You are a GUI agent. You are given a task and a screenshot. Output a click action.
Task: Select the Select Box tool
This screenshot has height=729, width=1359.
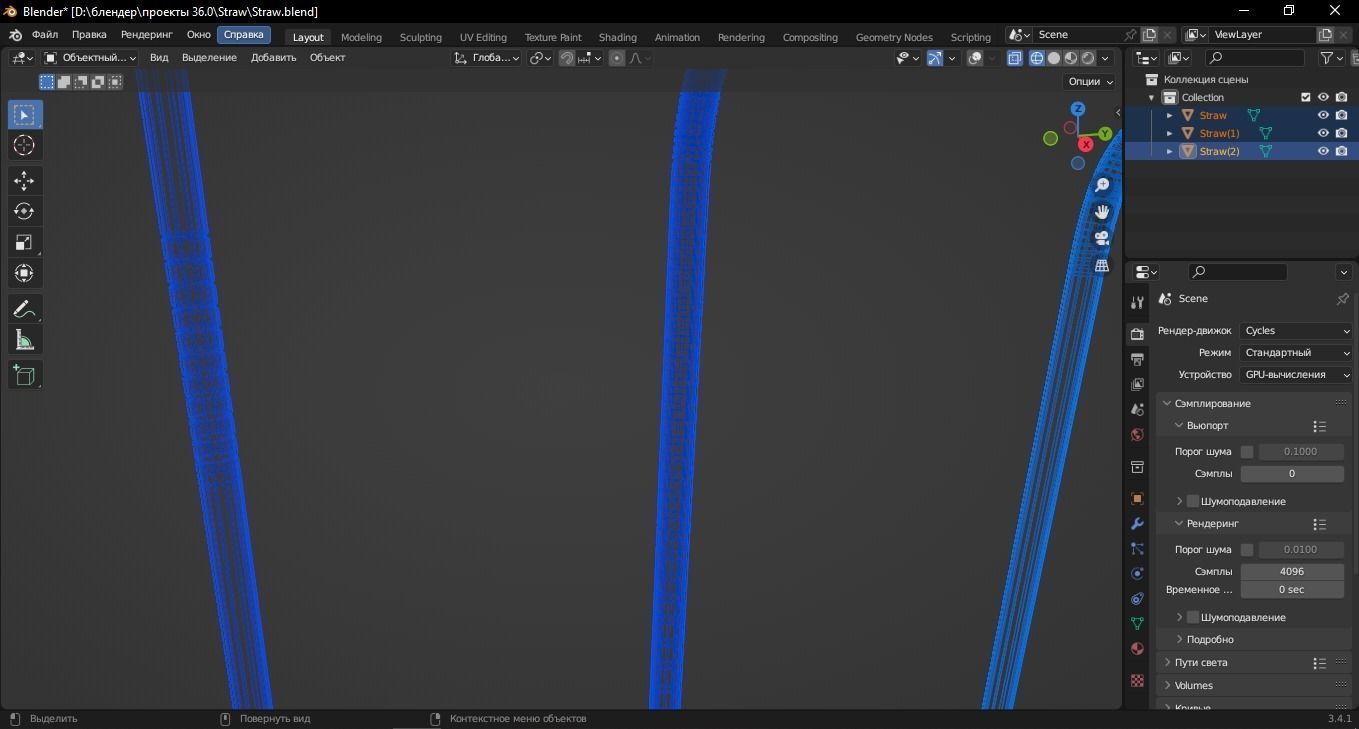(24, 115)
